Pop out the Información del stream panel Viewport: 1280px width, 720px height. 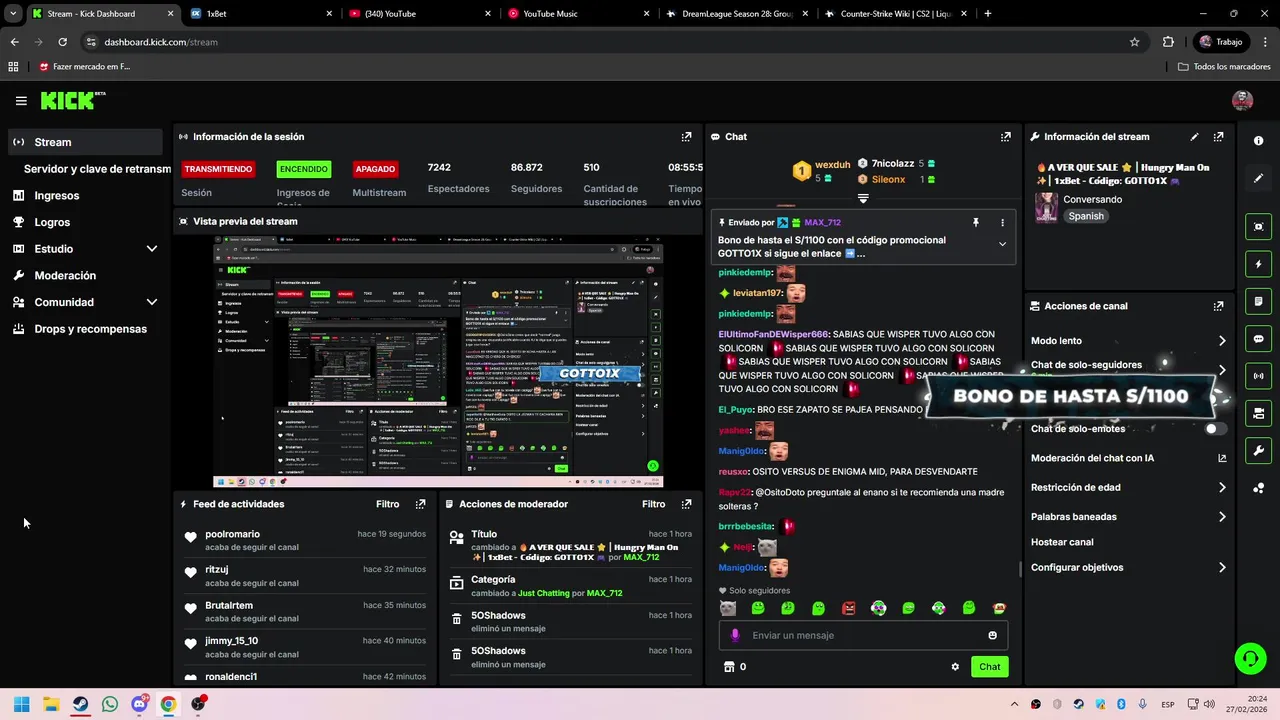[1218, 137]
